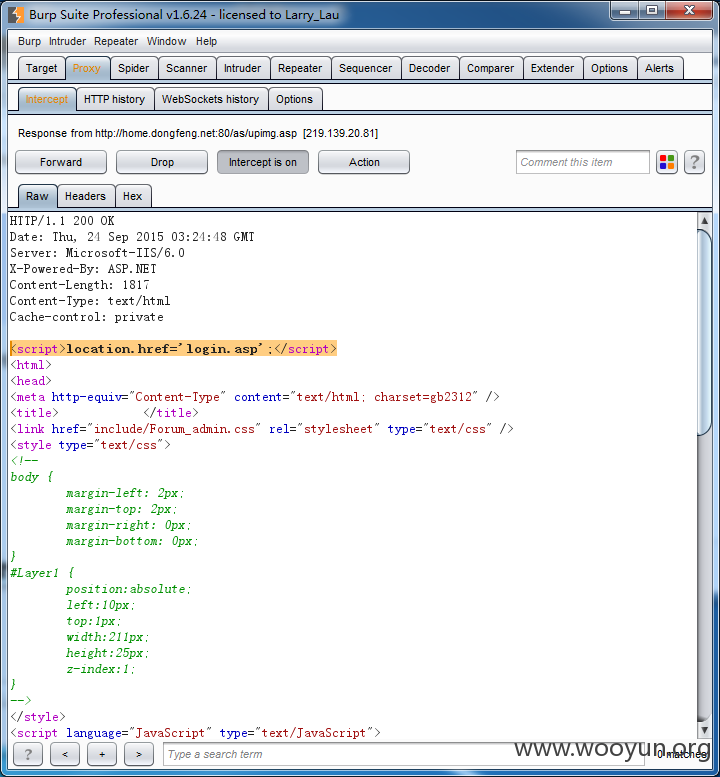Click the Server: Microsoft-IIS/6.0 header line

(x=97, y=253)
